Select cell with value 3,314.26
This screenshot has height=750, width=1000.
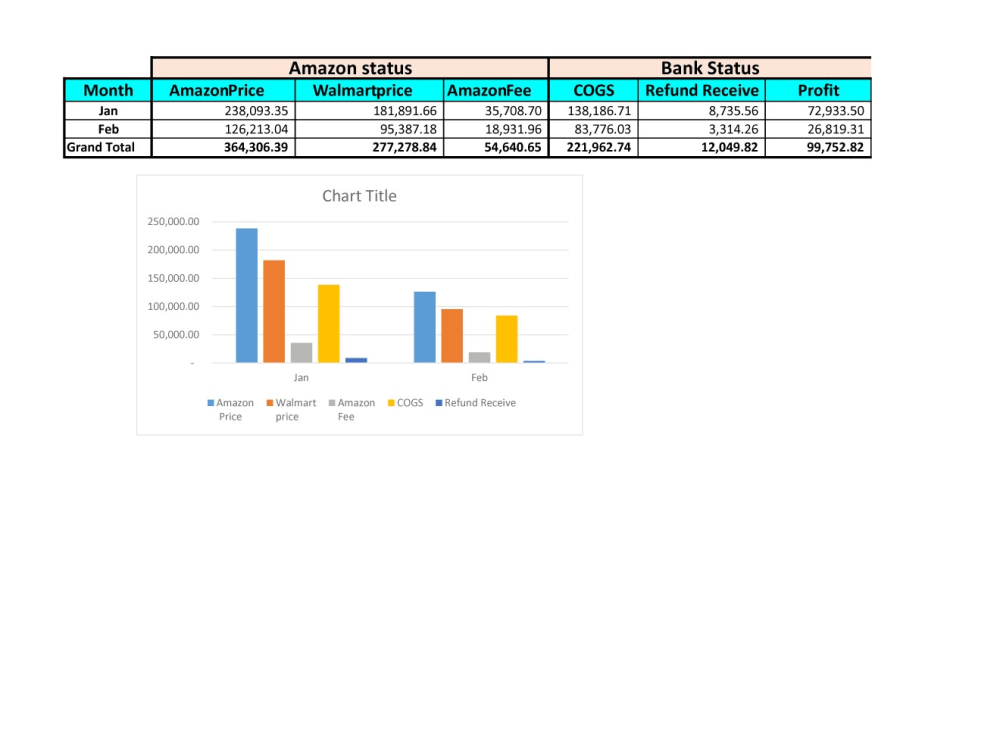[702, 129]
